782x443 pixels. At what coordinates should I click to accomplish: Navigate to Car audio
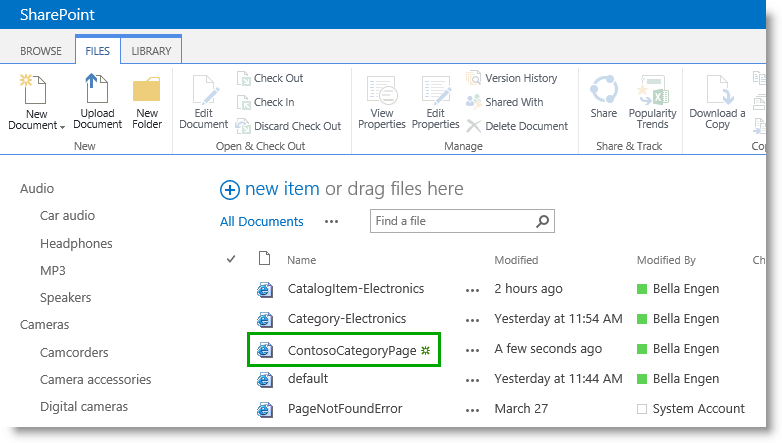click(67, 216)
